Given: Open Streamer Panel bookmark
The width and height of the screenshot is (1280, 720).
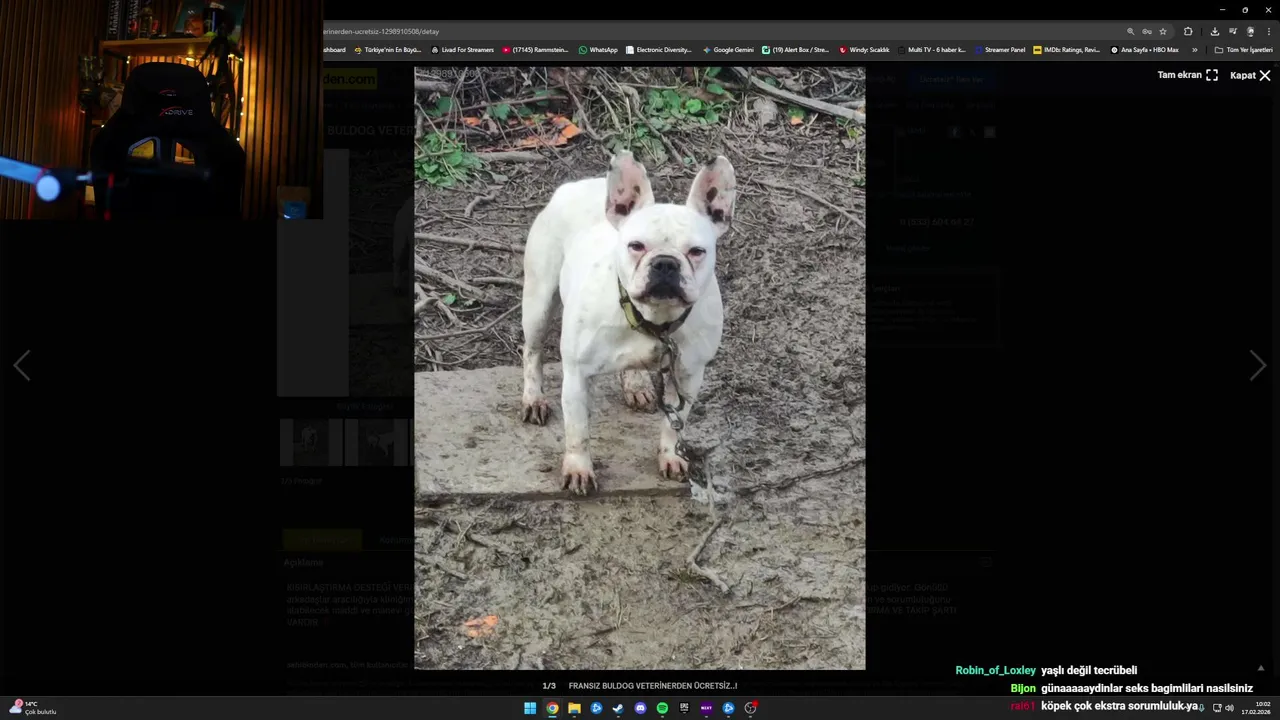Looking at the screenshot, I should pos(1000,50).
